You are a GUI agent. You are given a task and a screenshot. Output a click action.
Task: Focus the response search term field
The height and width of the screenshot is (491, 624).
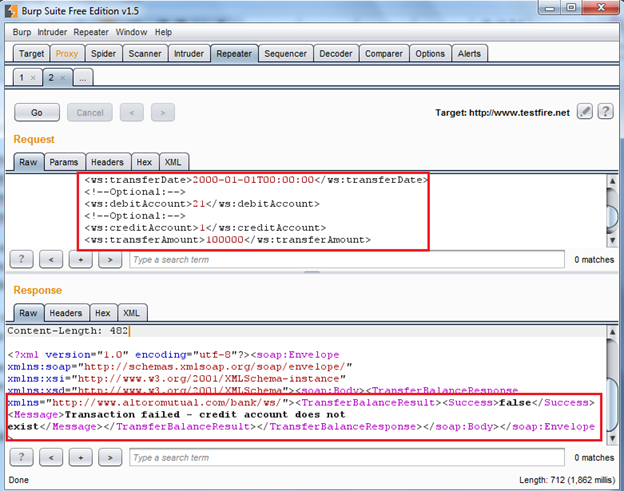[x=340, y=457]
